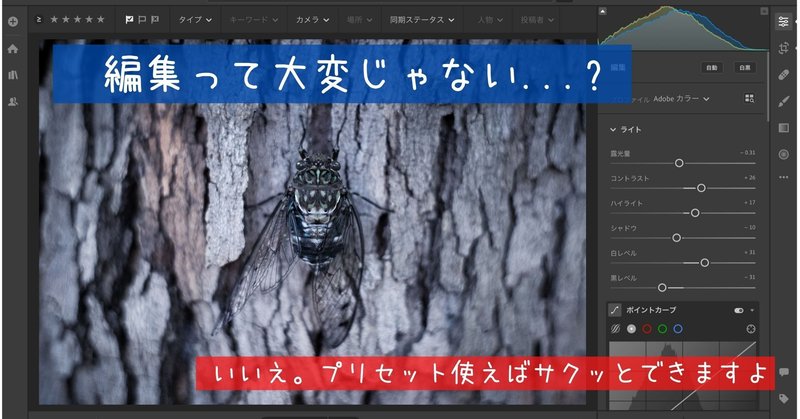Select the Brush tool
800x419 pixels.
pos(784,102)
